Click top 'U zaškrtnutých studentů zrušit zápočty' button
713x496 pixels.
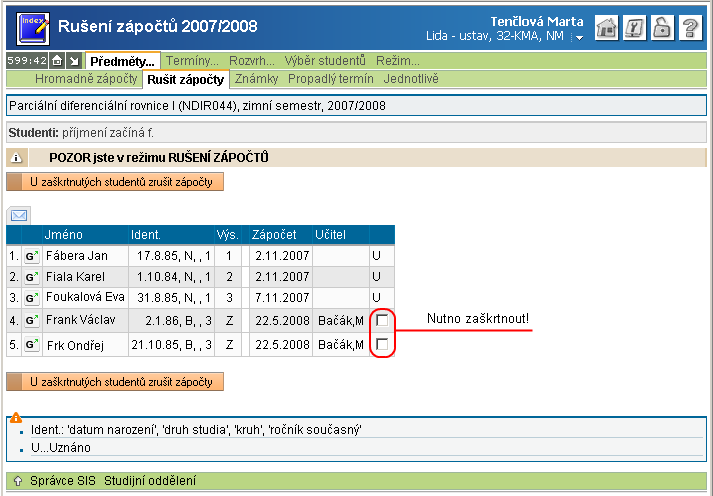pyautogui.click(x=115, y=182)
